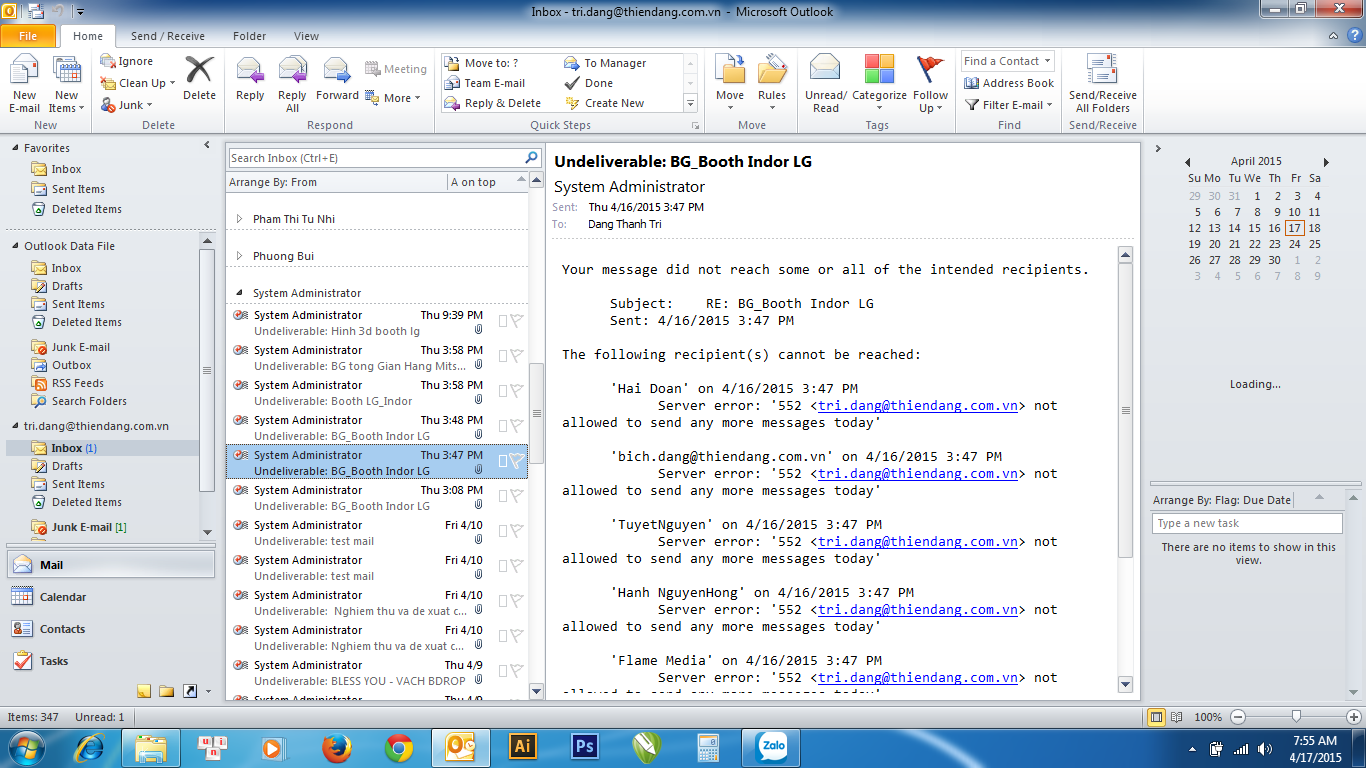Collapse the Outlook Data File tree

point(16,246)
